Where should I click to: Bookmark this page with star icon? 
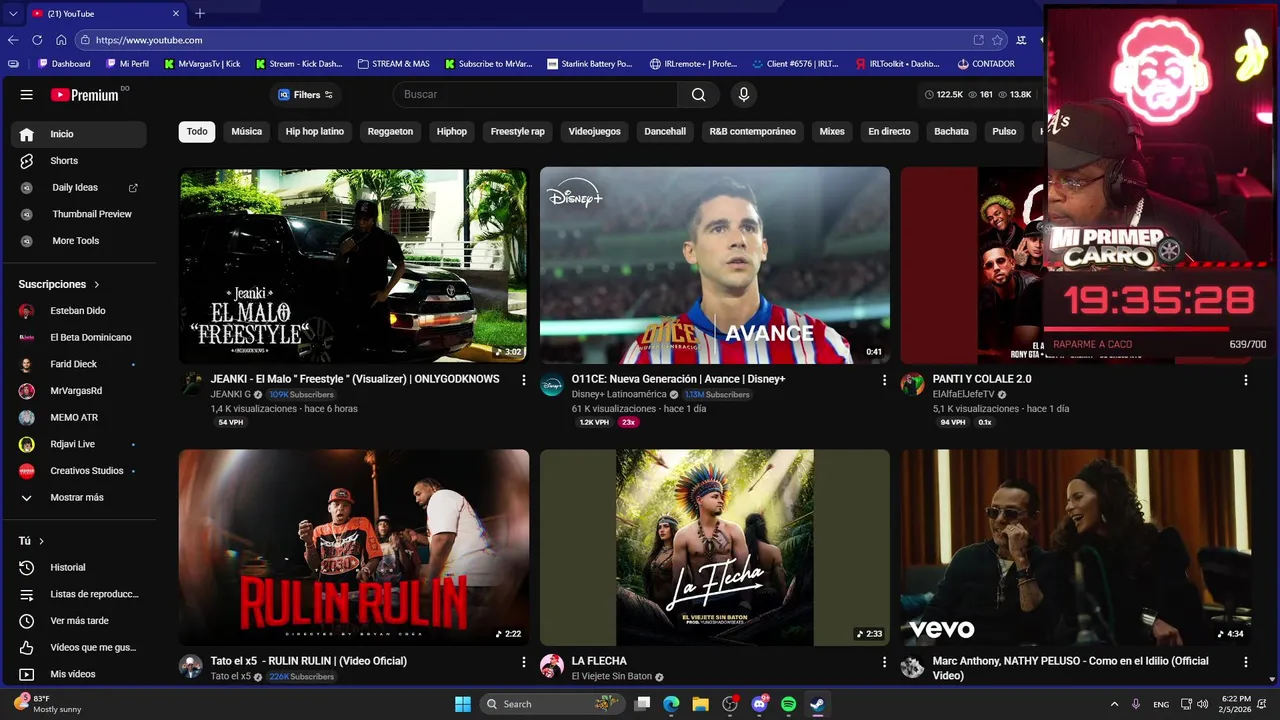click(x=997, y=40)
